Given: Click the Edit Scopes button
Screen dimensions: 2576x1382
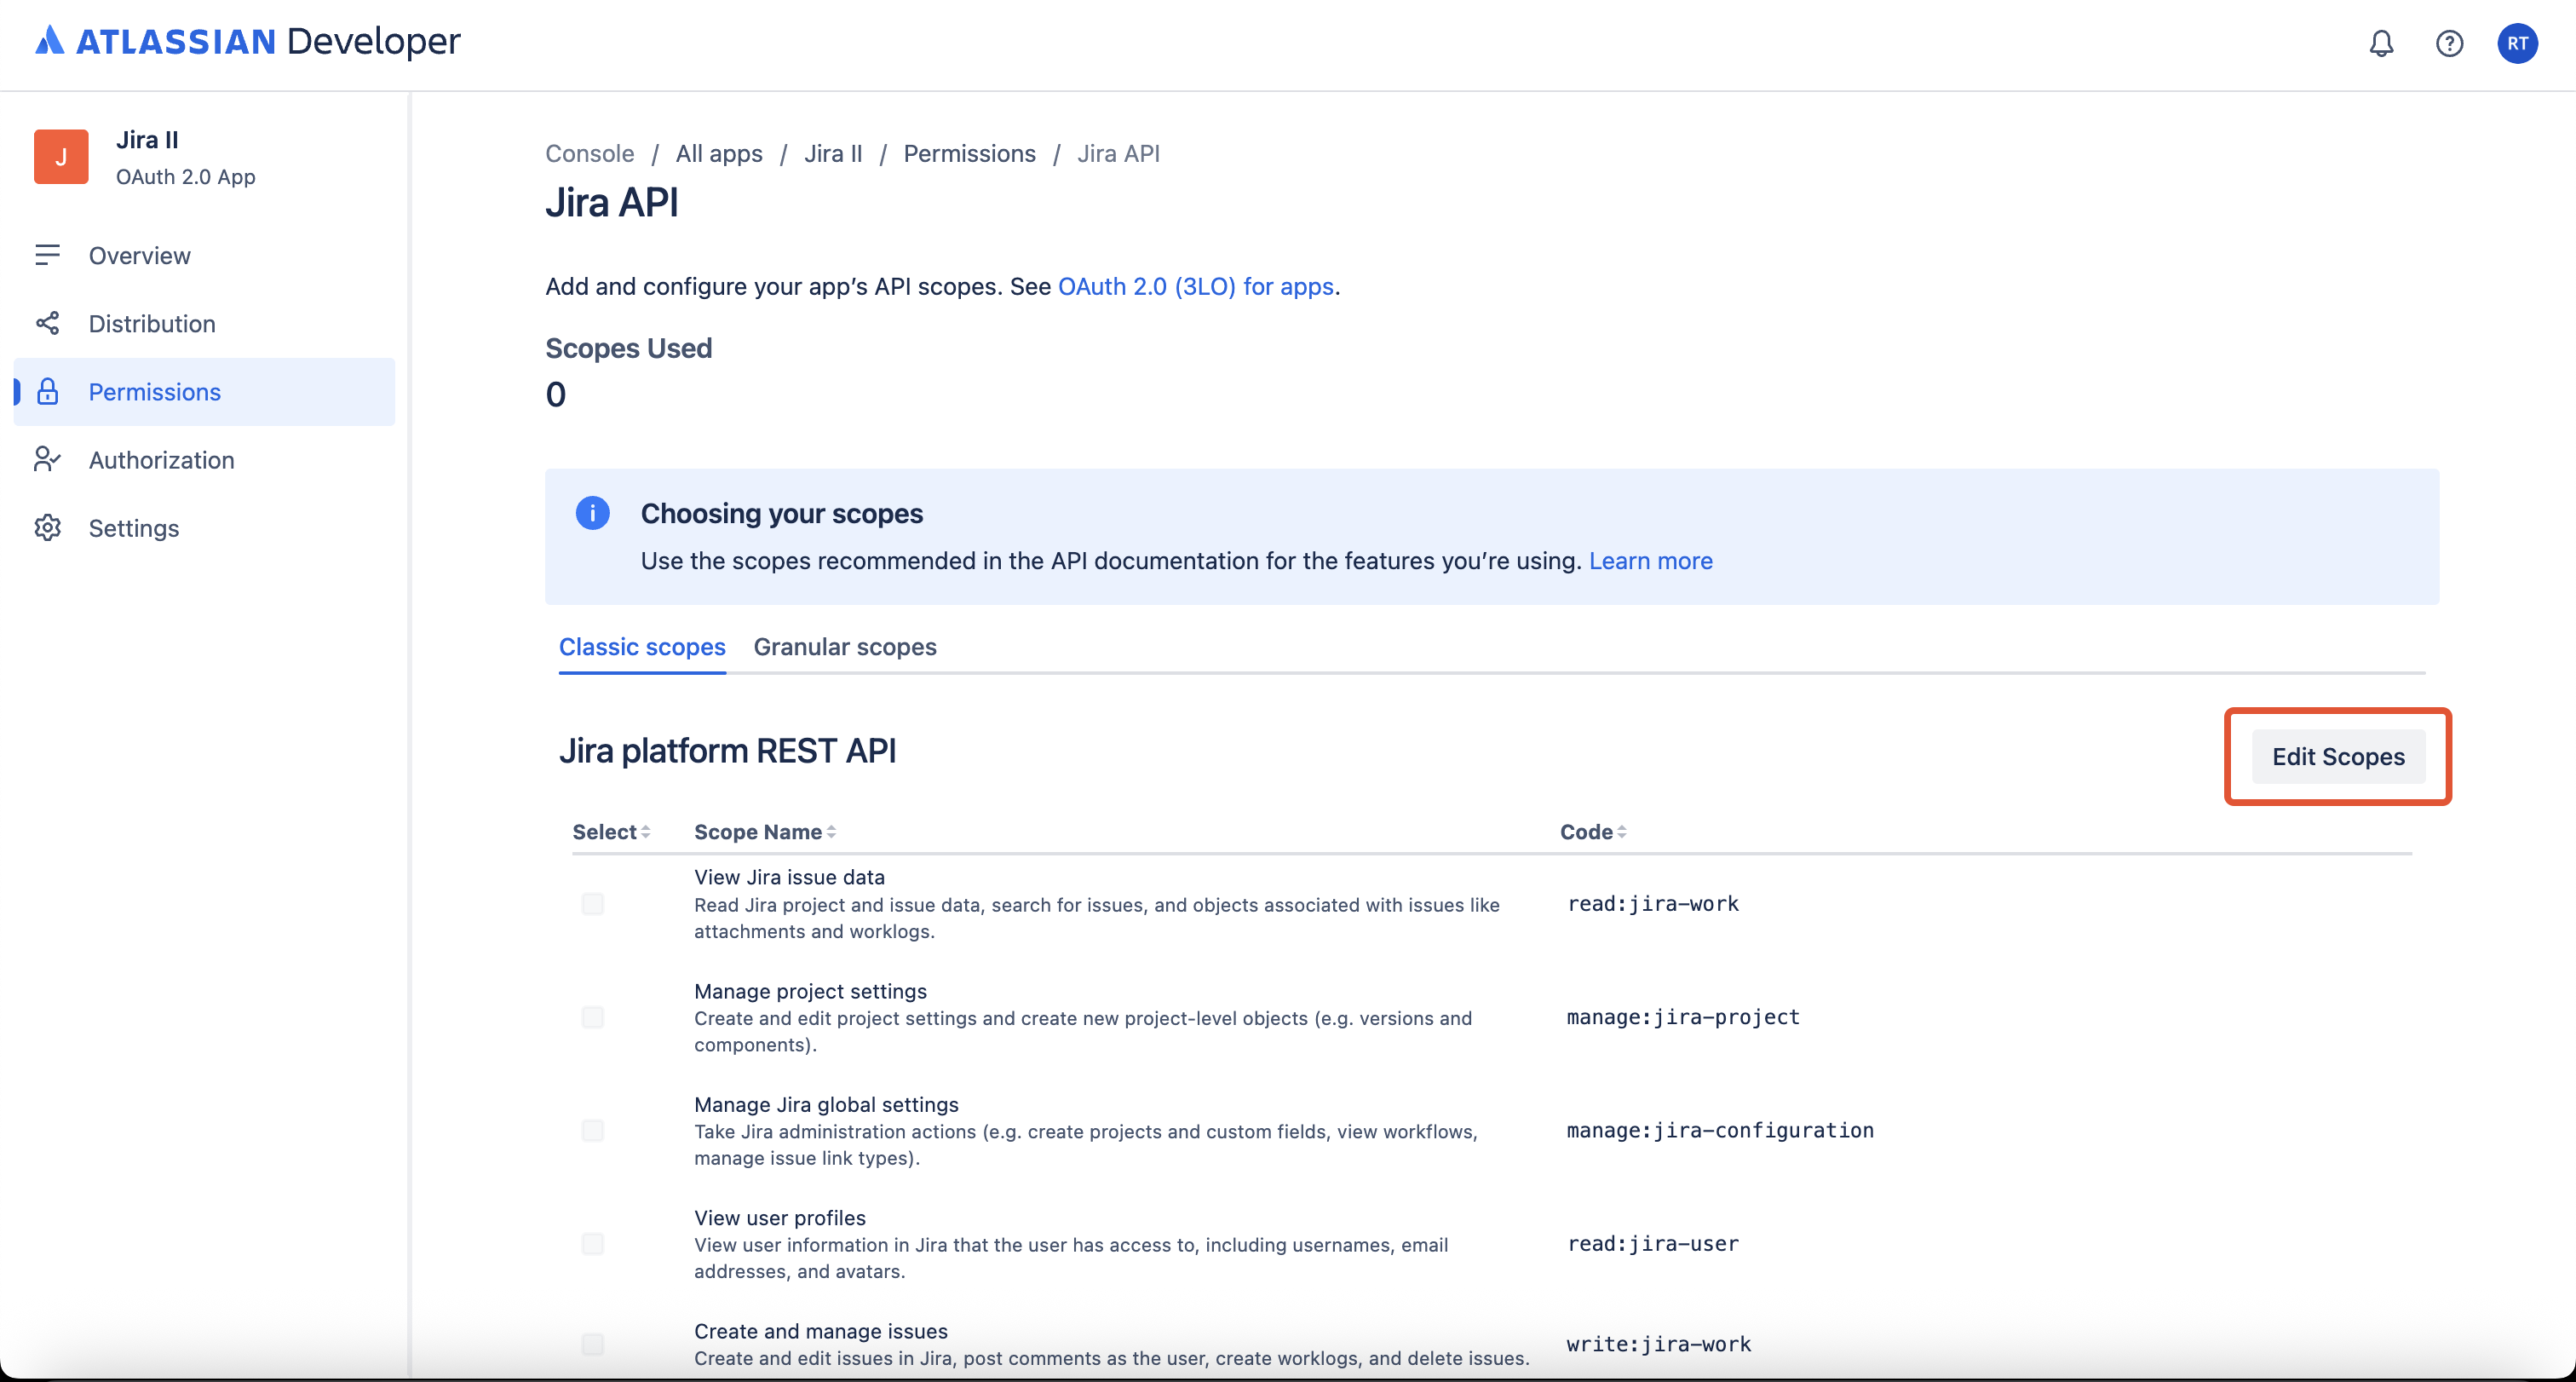Looking at the screenshot, I should tap(2338, 757).
